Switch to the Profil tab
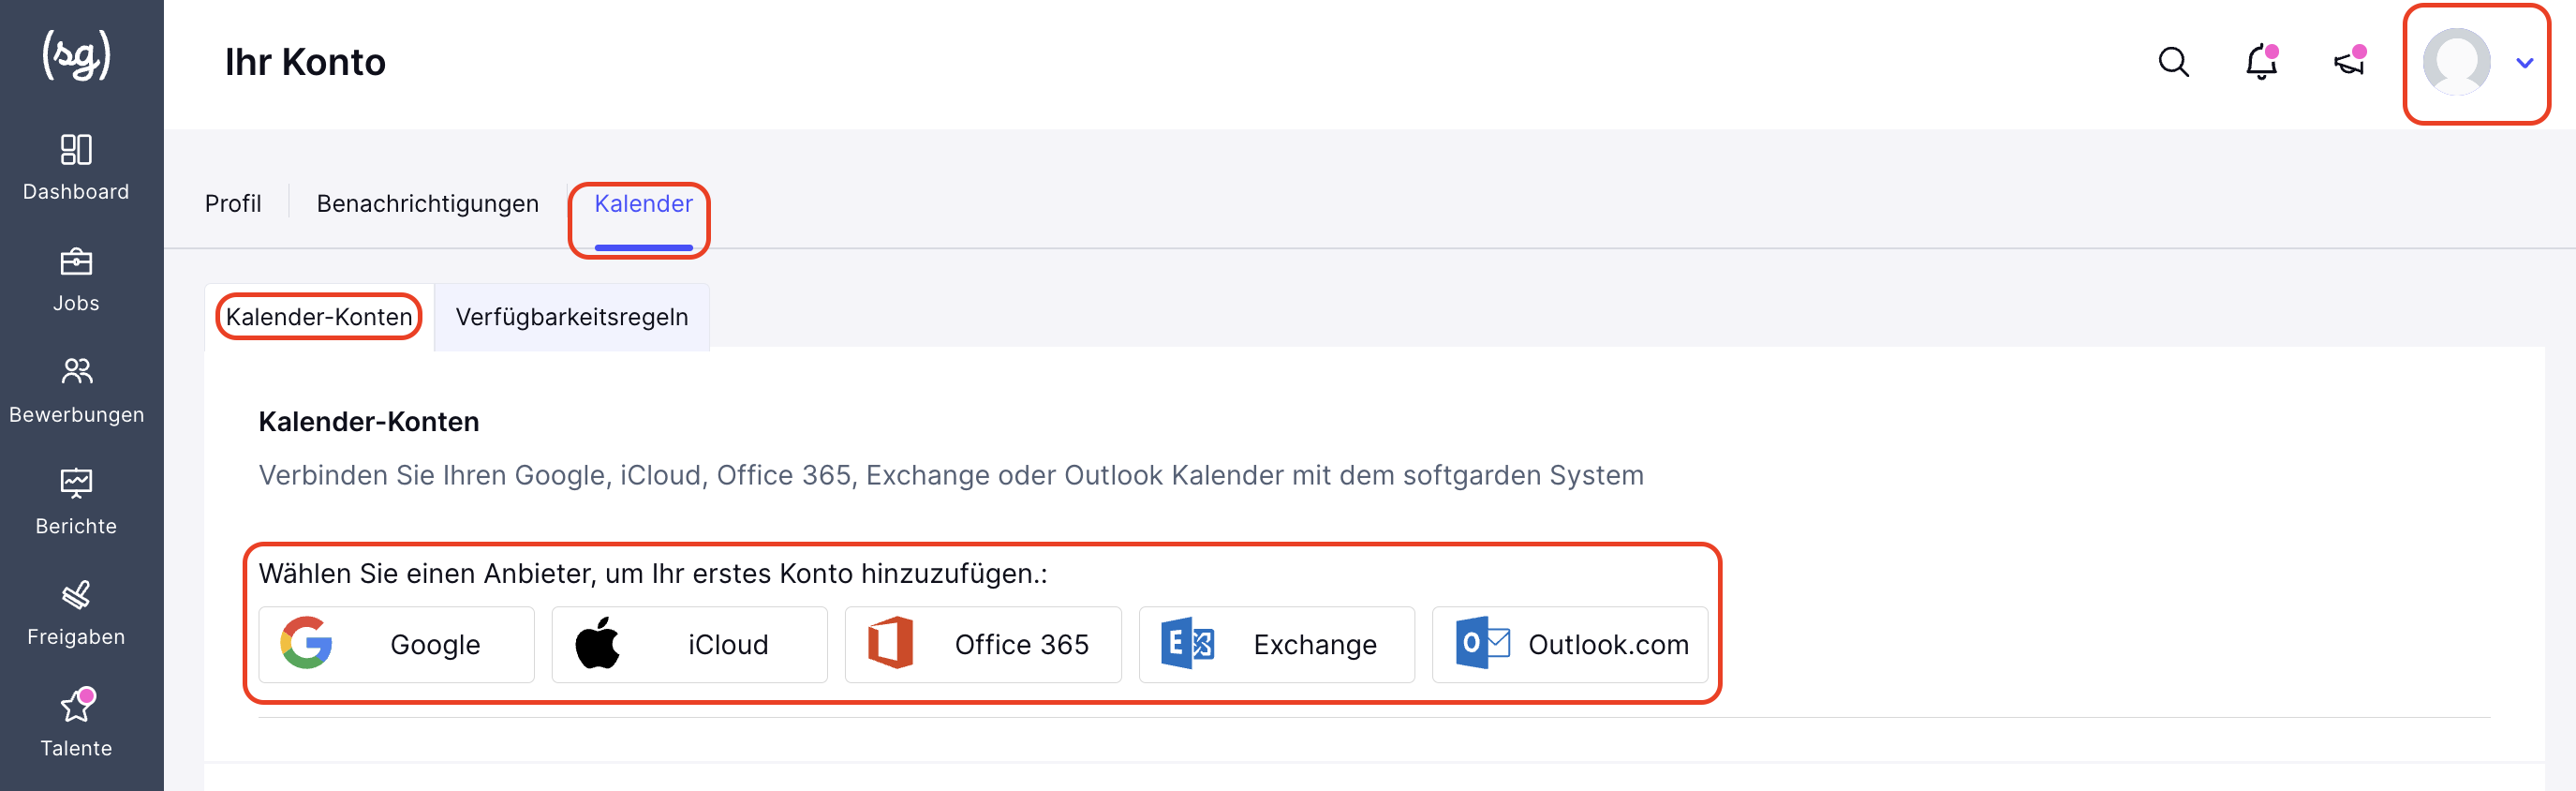Screen dimensions: 2576x791 coord(233,204)
